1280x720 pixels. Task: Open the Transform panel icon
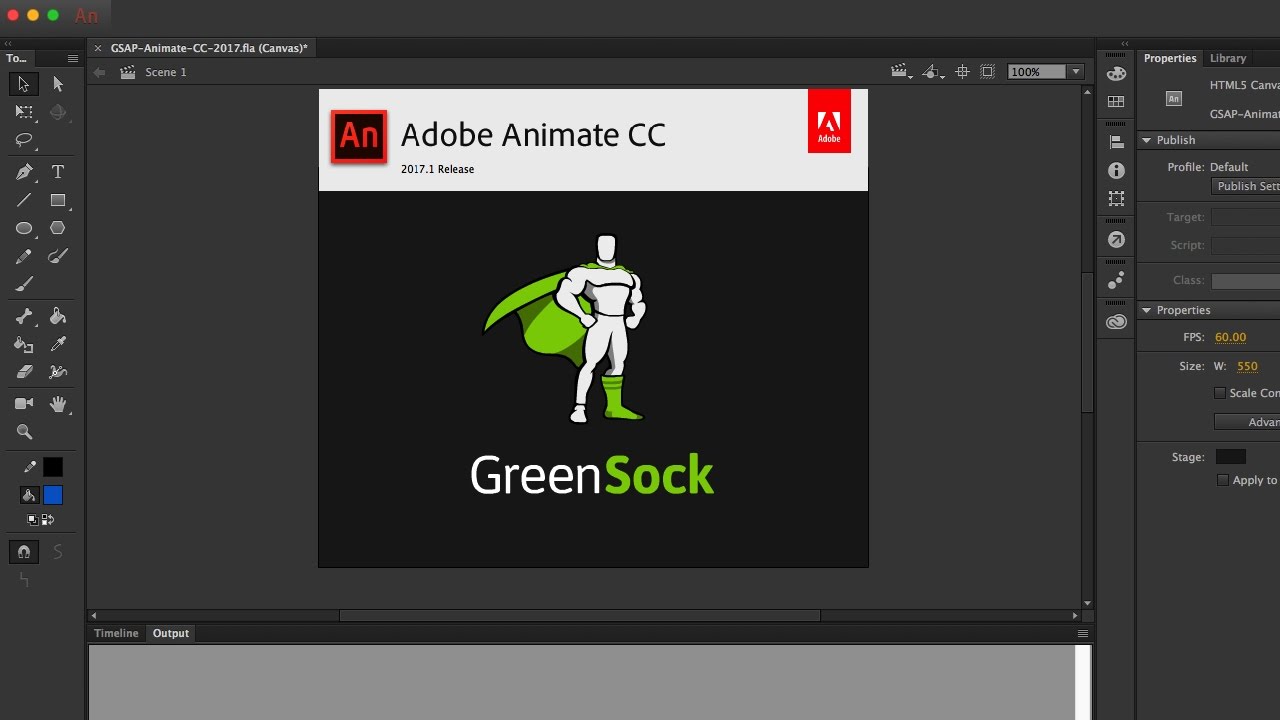tap(1117, 199)
